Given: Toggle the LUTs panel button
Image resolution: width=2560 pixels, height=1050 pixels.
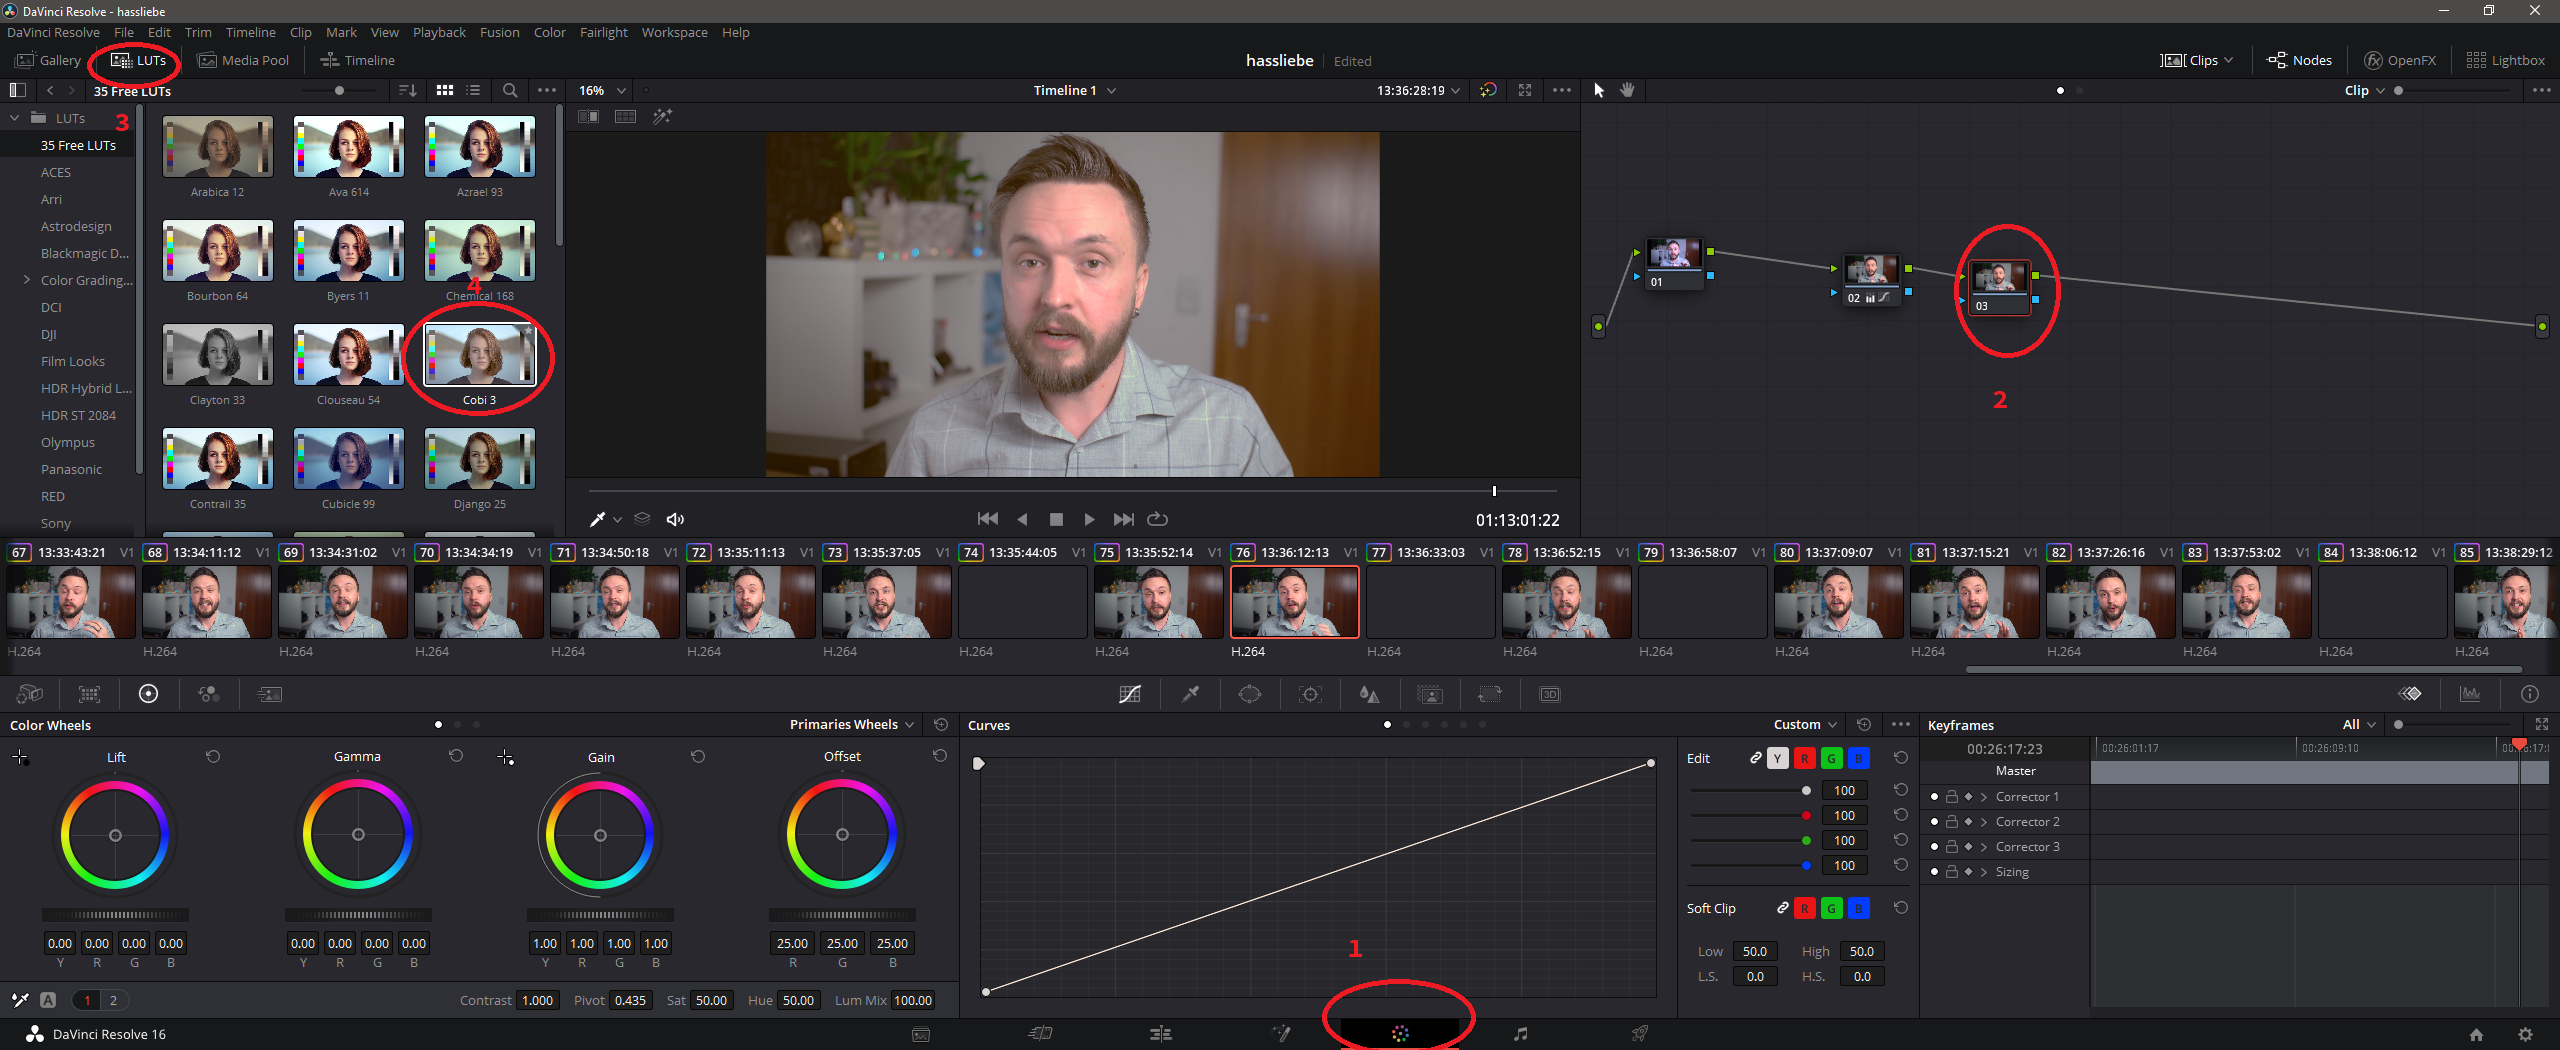Looking at the screenshot, I should 139,60.
